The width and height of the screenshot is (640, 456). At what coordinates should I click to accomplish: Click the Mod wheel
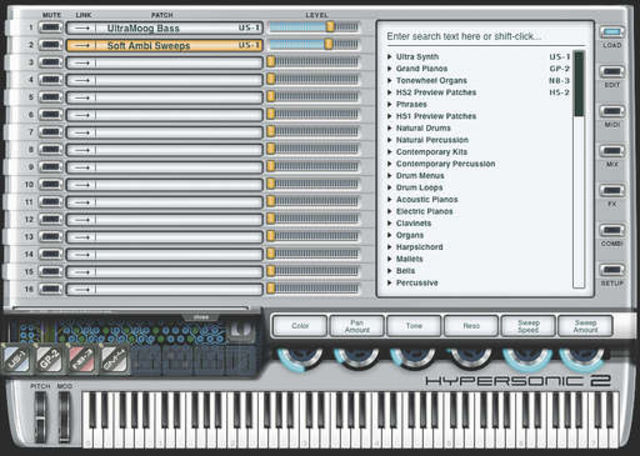pyautogui.click(x=64, y=418)
